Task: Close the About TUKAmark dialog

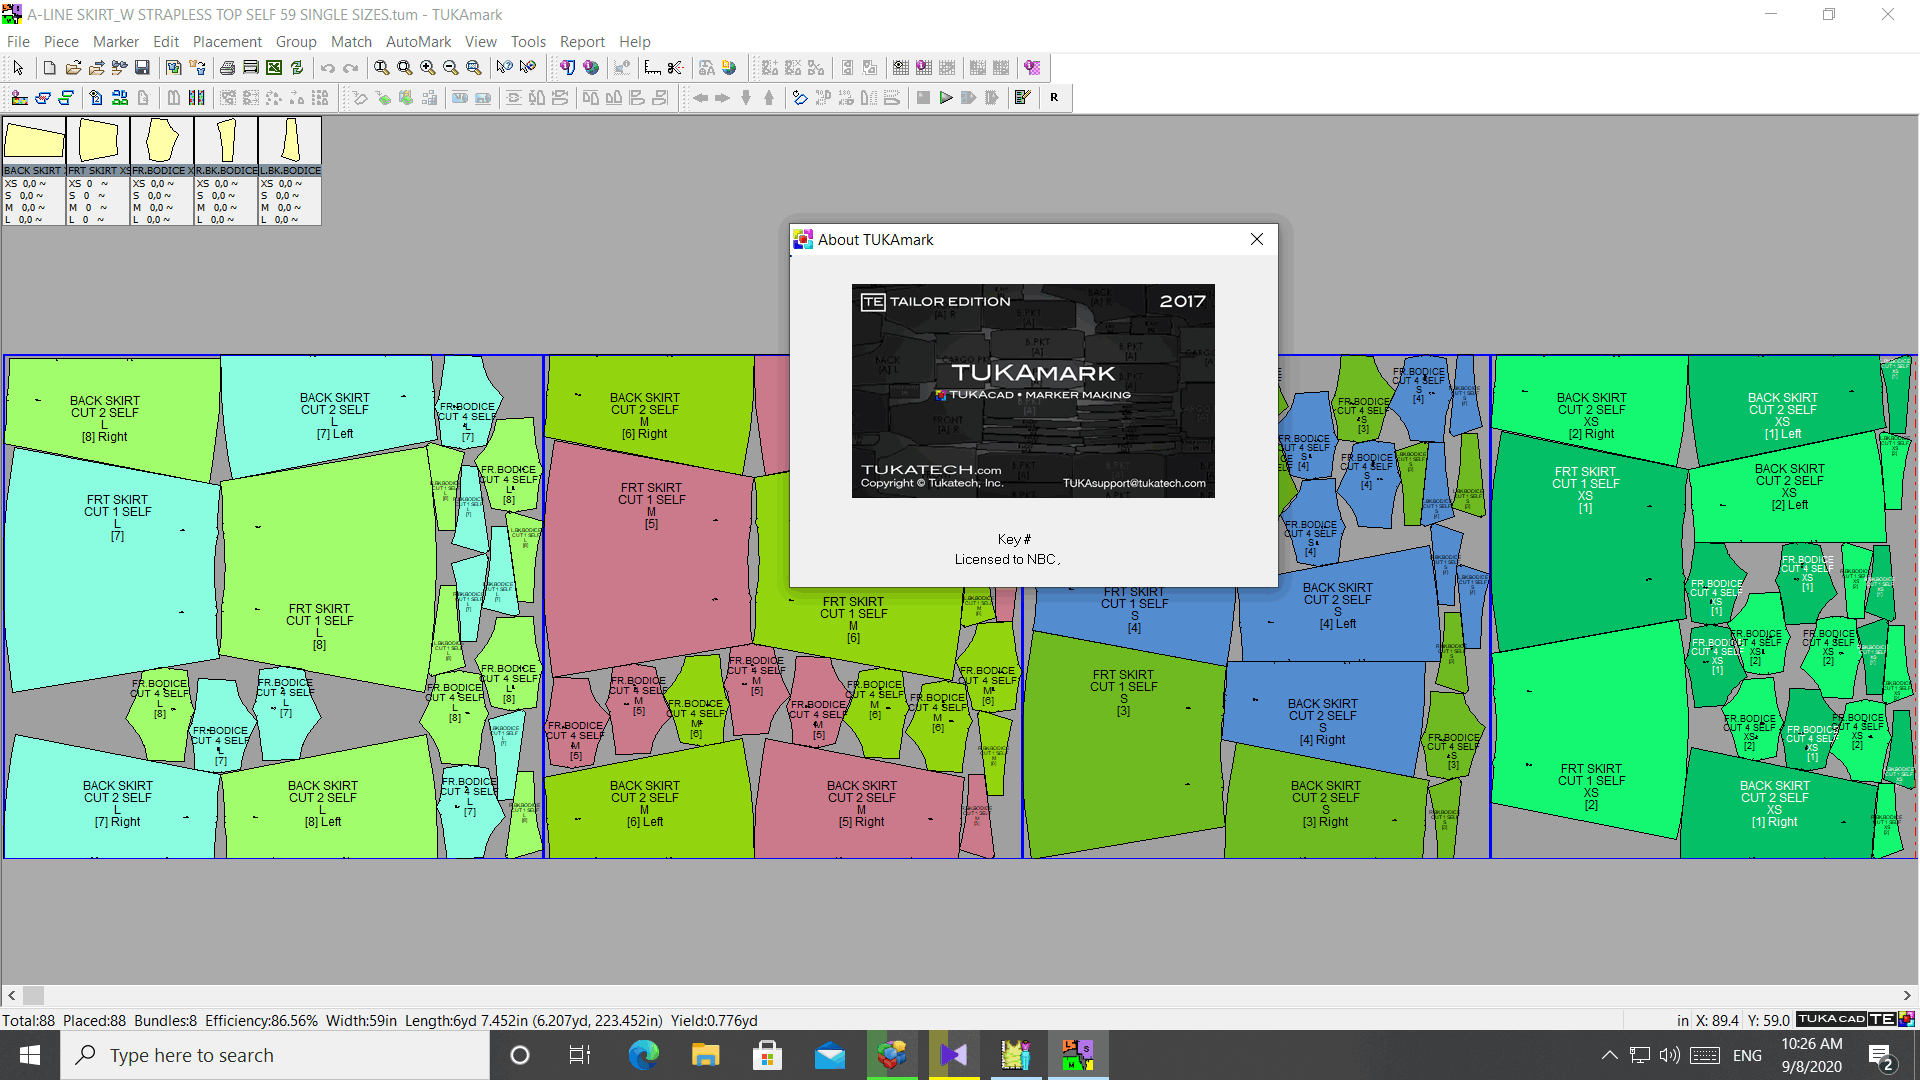Action: coord(1257,239)
